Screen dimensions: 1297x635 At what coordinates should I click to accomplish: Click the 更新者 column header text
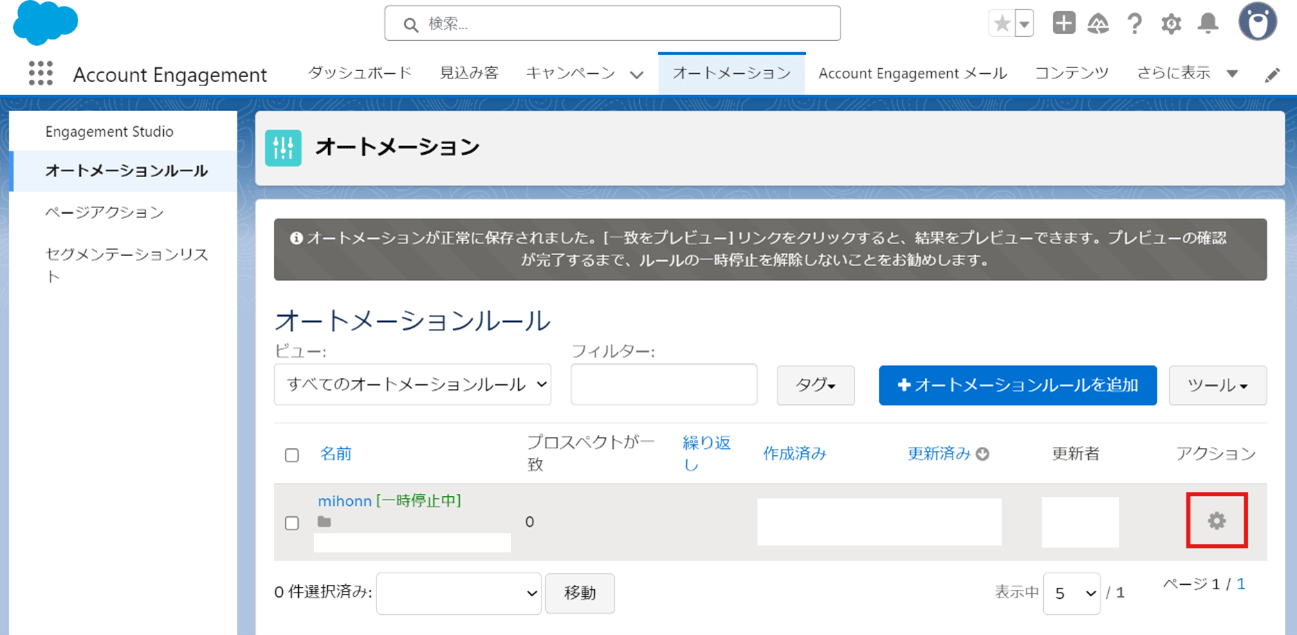[x=1076, y=454]
